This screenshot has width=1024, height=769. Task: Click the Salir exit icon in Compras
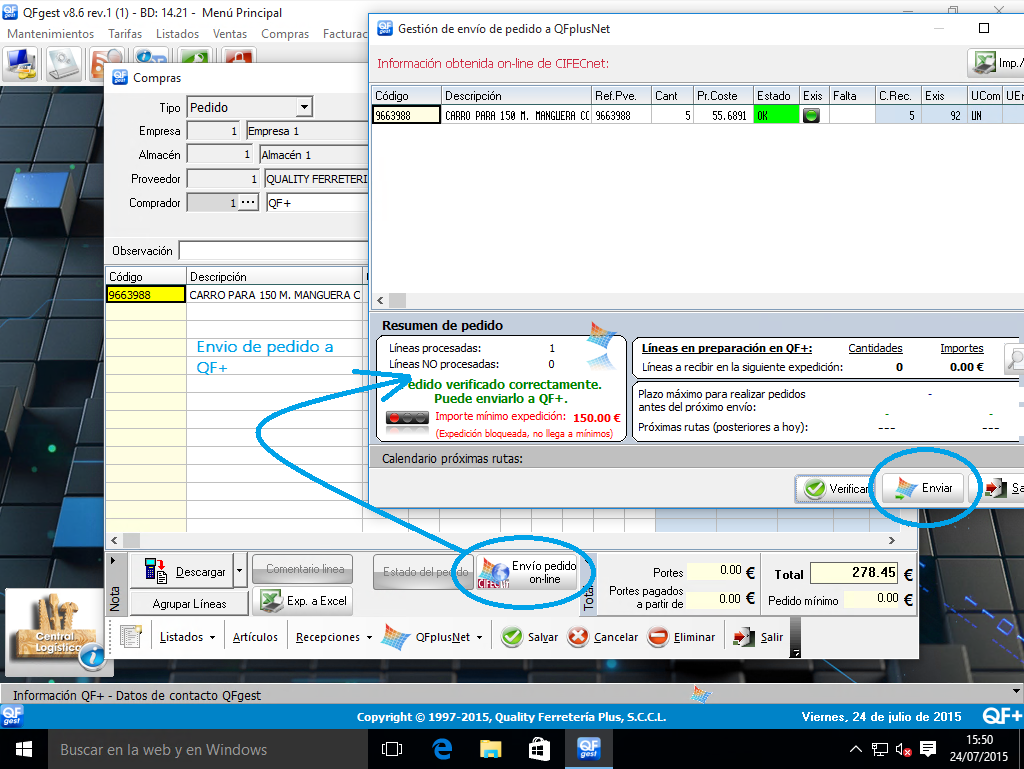click(743, 636)
